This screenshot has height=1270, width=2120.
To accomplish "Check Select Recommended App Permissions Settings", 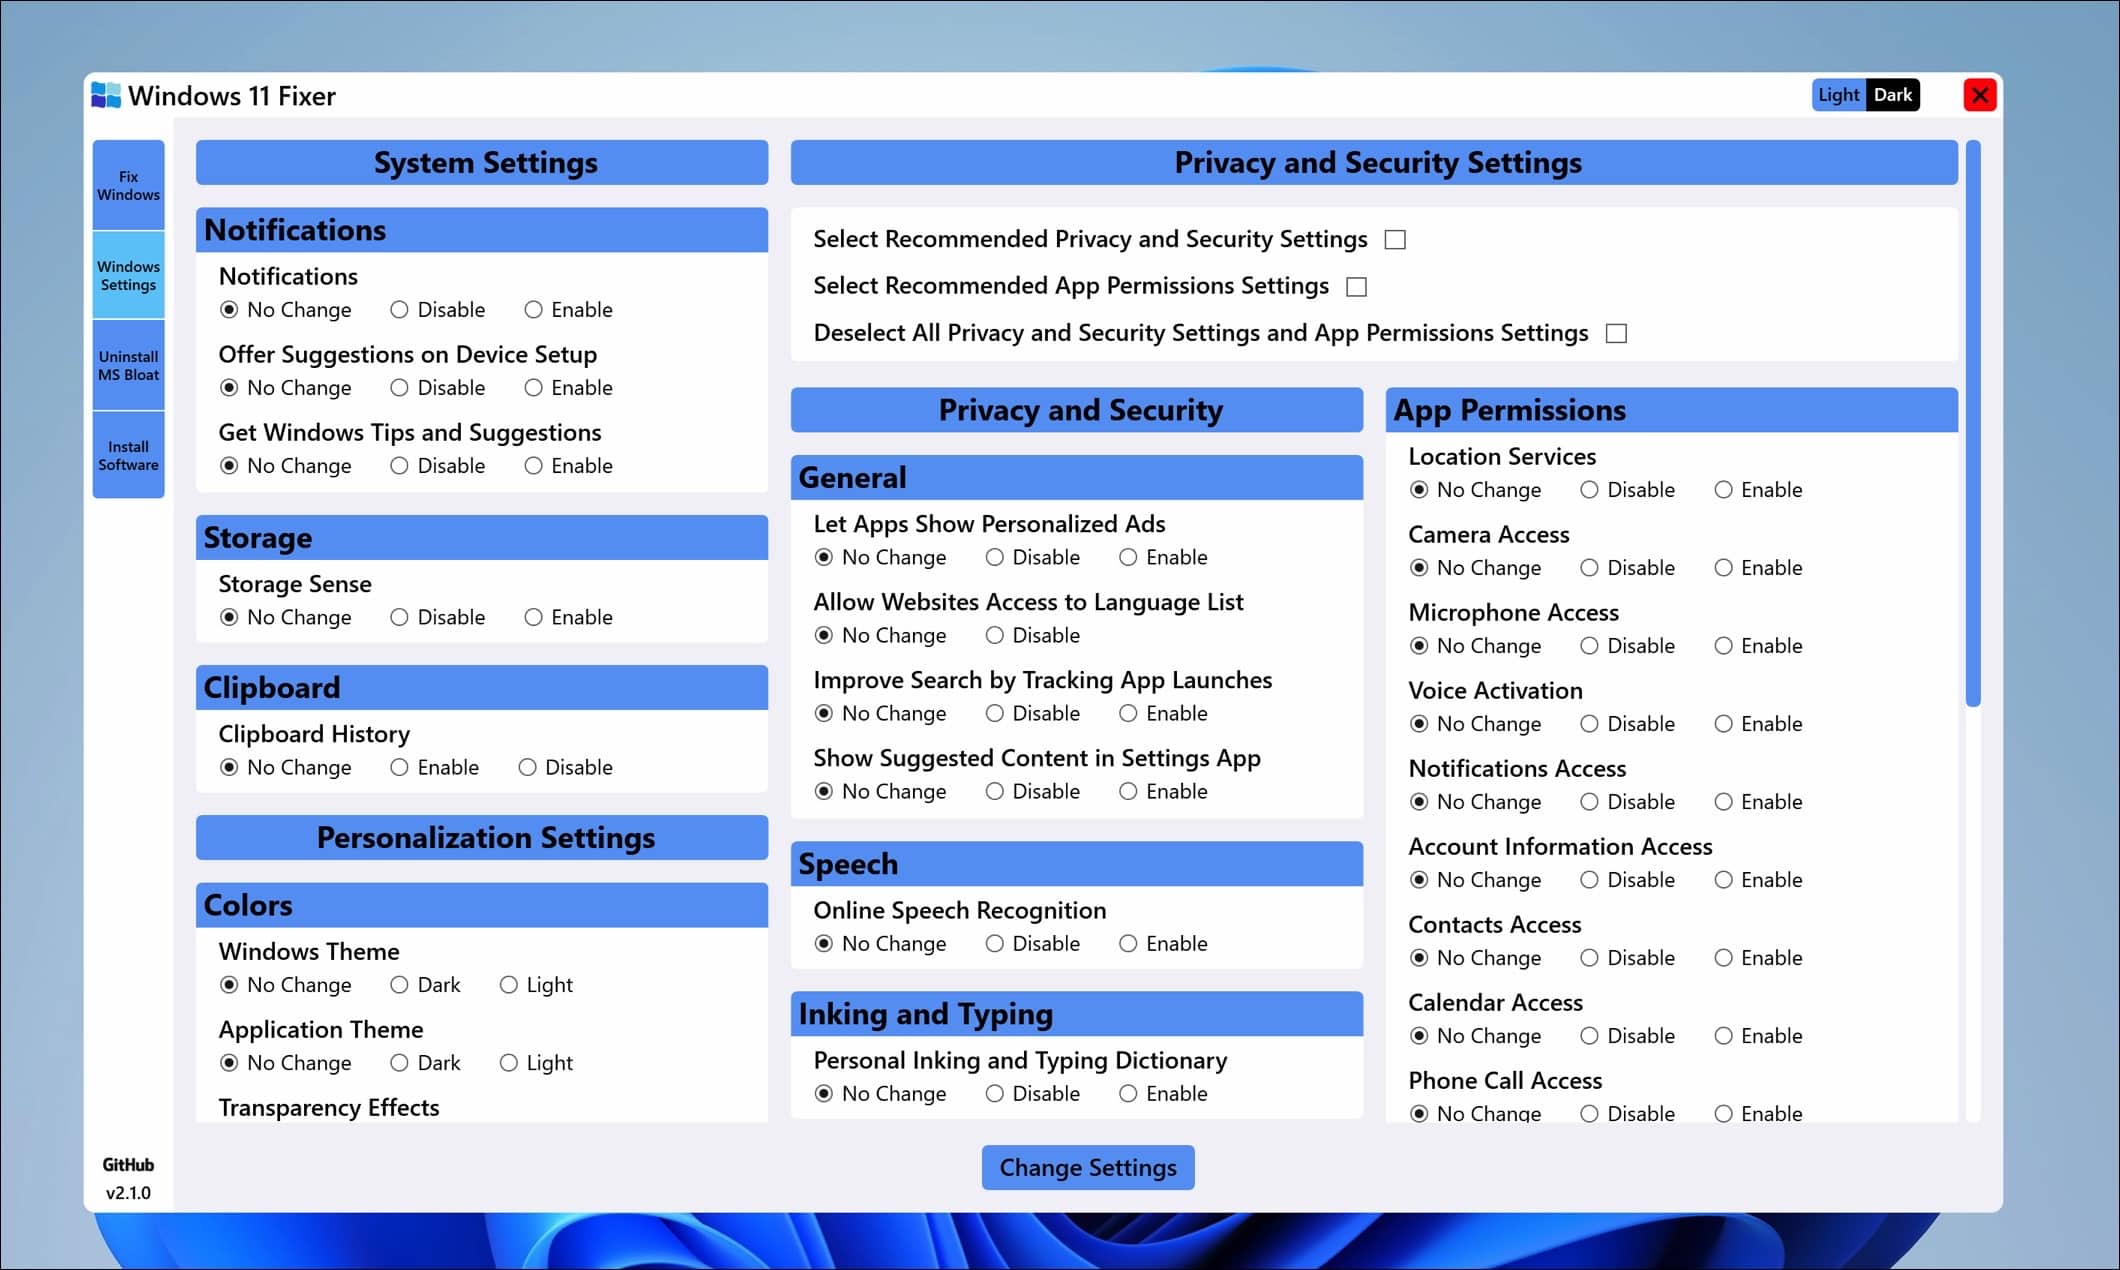I will (1356, 287).
